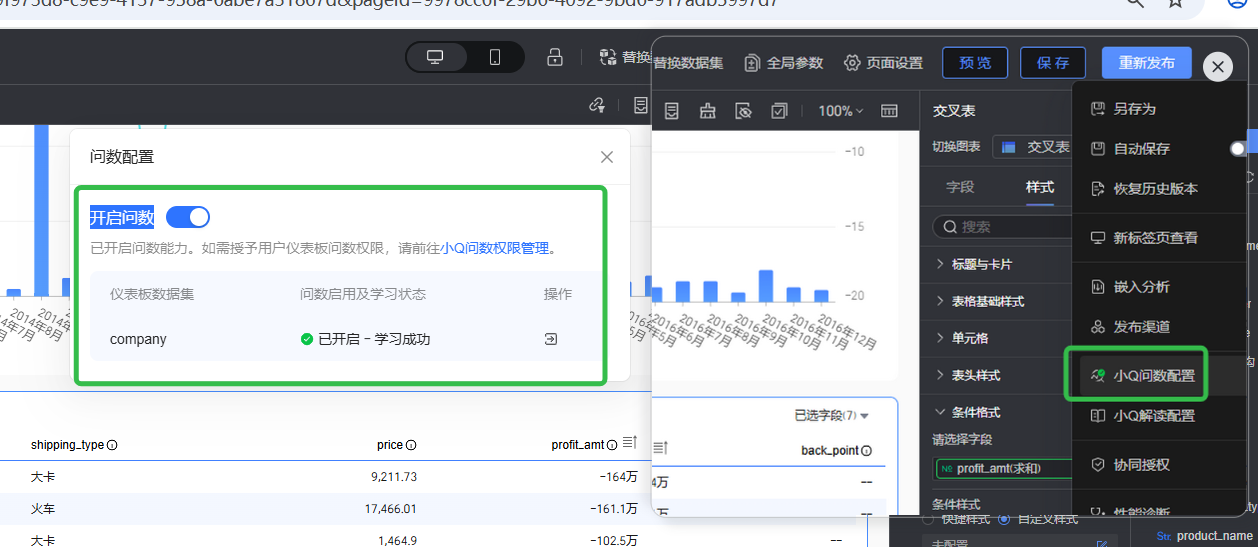Screen dimensions: 1258x547
Task: Switch to the 字段 tab
Action: [960, 187]
